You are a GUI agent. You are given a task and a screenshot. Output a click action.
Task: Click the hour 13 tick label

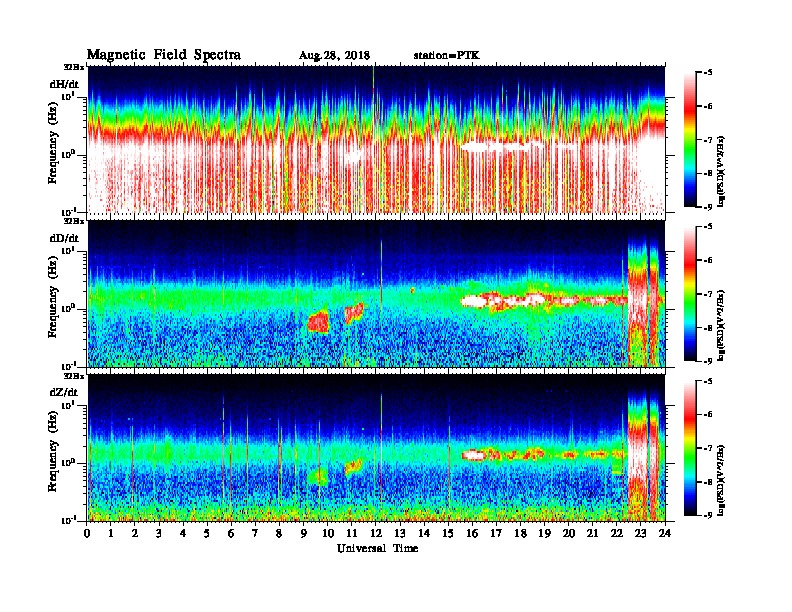pyautogui.click(x=400, y=534)
